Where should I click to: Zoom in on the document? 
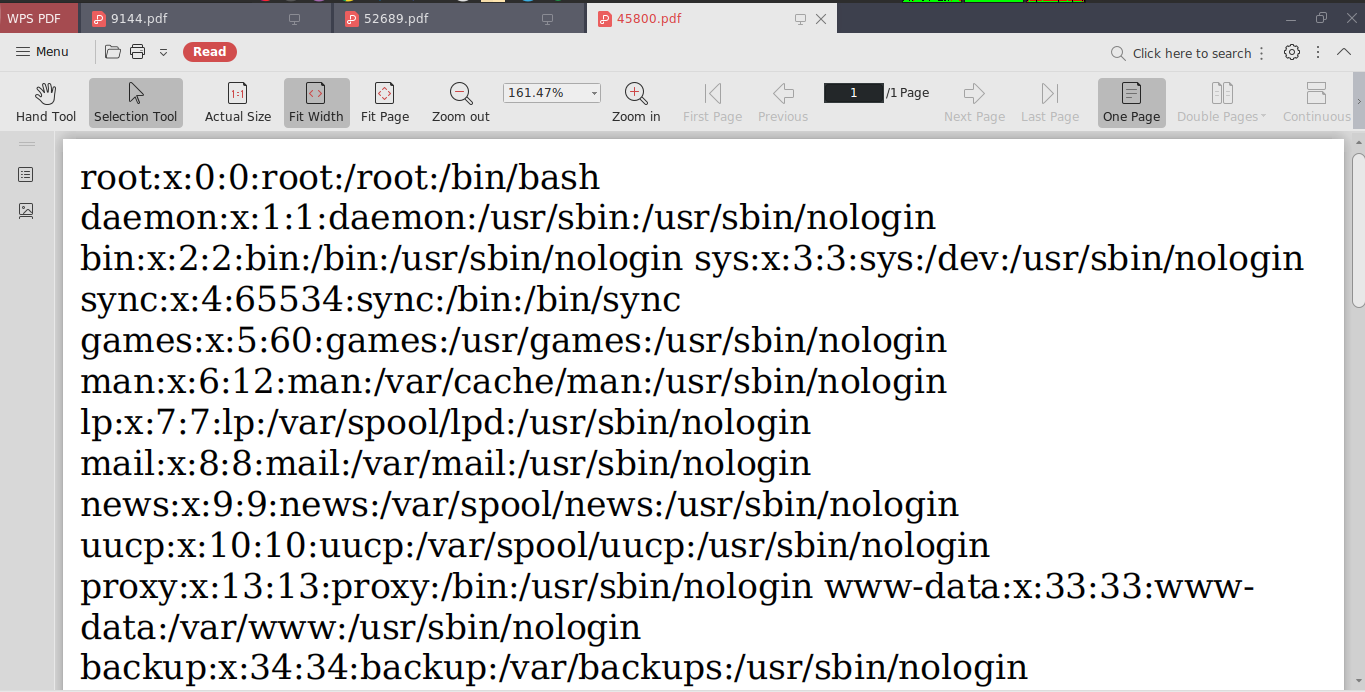pyautogui.click(x=635, y=100)
